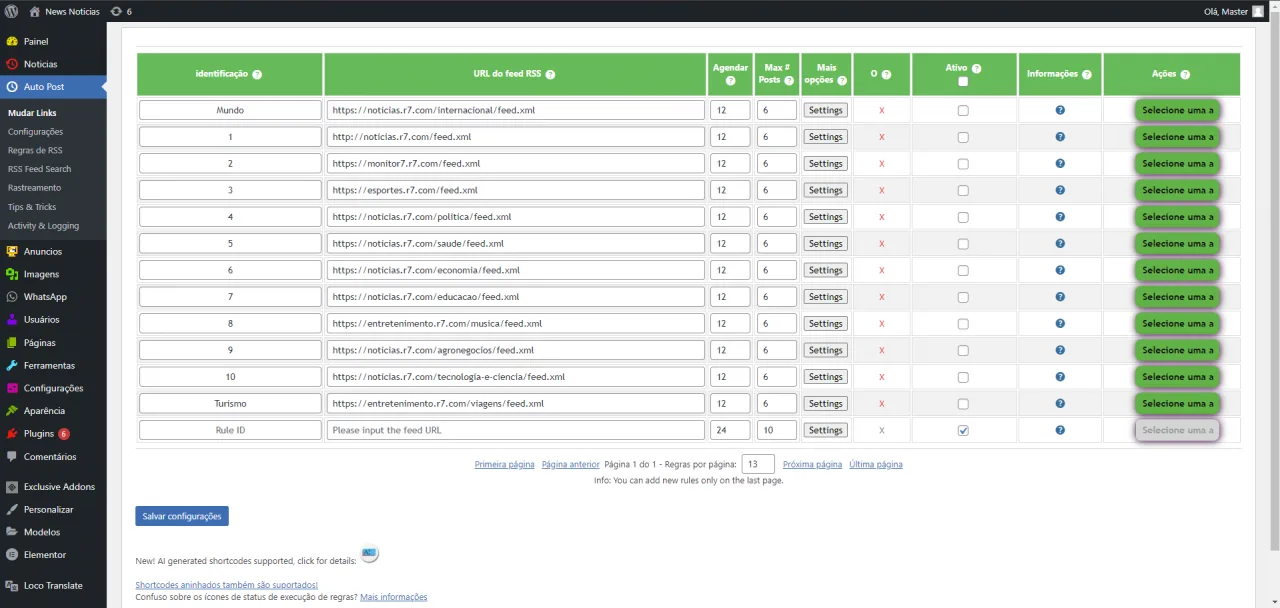Screen dimensions: 1280x608
Task: Enable Ativo checkbox for rule 10
Action: (963, 377)
